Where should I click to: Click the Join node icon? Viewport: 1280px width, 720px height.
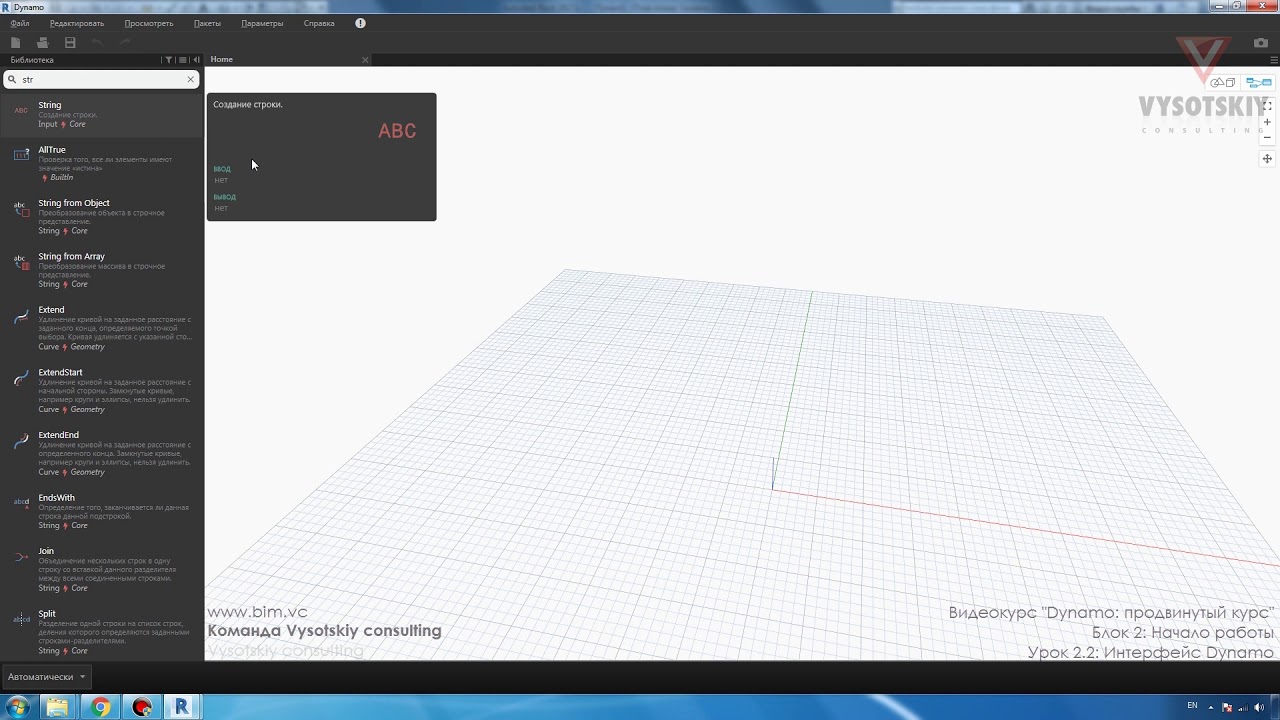(x=21, y=556)
